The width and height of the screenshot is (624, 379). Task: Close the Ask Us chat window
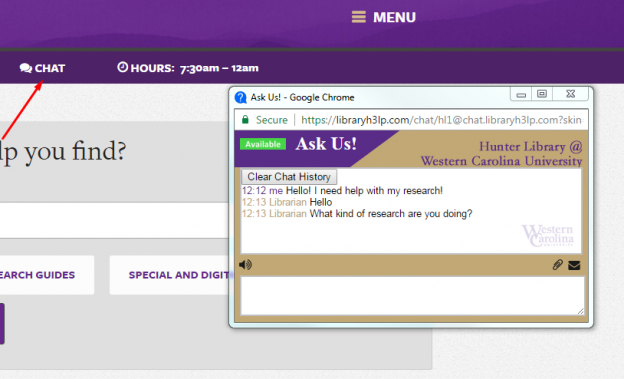[570, 94]
